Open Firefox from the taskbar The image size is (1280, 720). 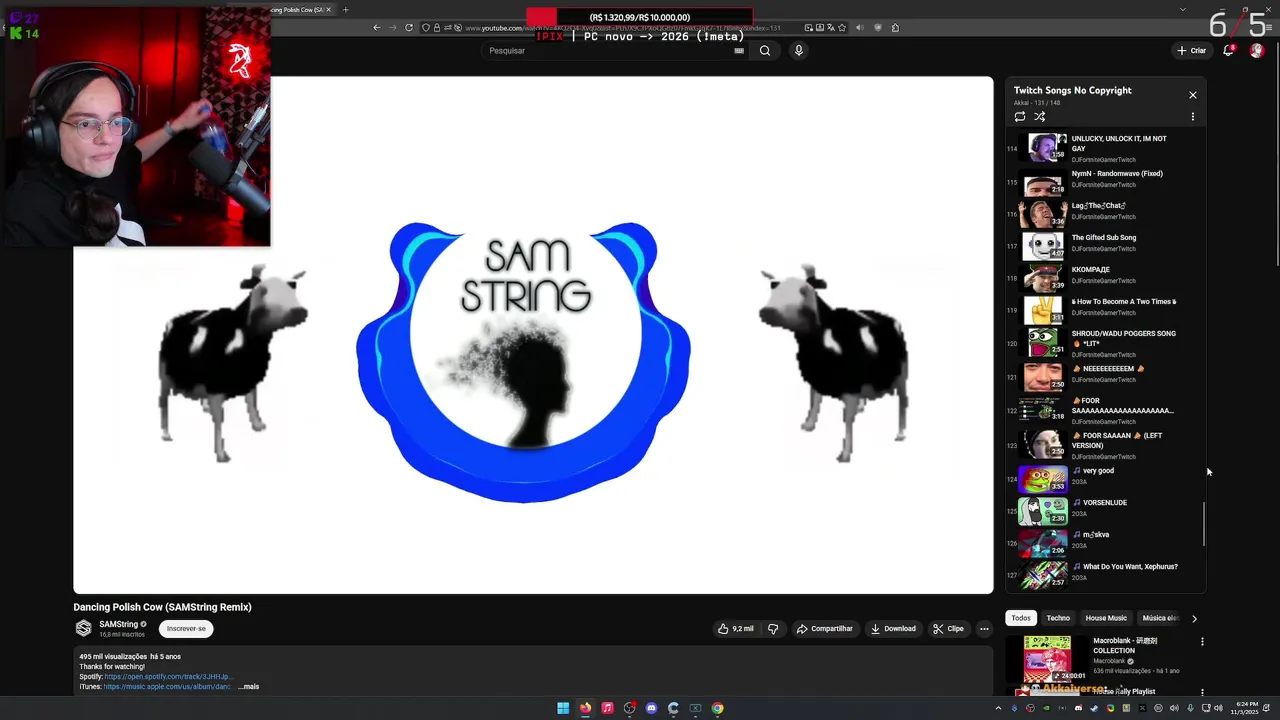point(585,708)
